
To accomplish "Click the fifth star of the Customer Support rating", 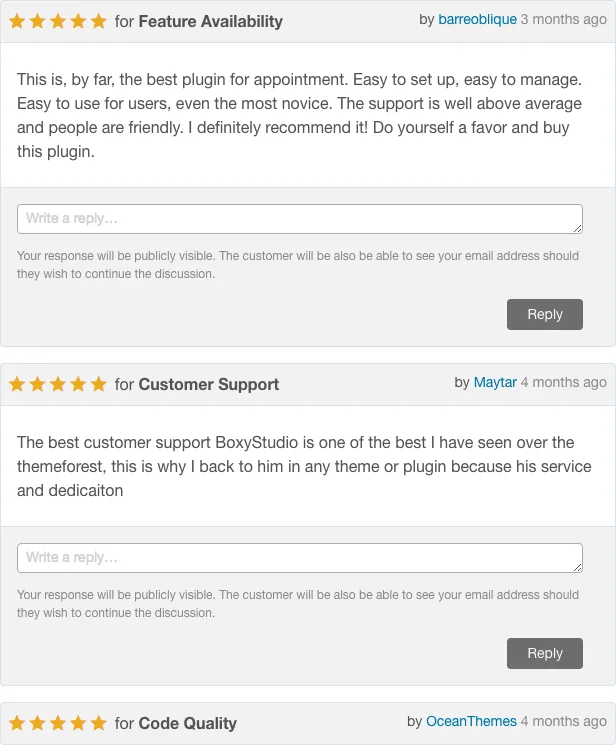I will pyautogui.click(x=98, y=384).
